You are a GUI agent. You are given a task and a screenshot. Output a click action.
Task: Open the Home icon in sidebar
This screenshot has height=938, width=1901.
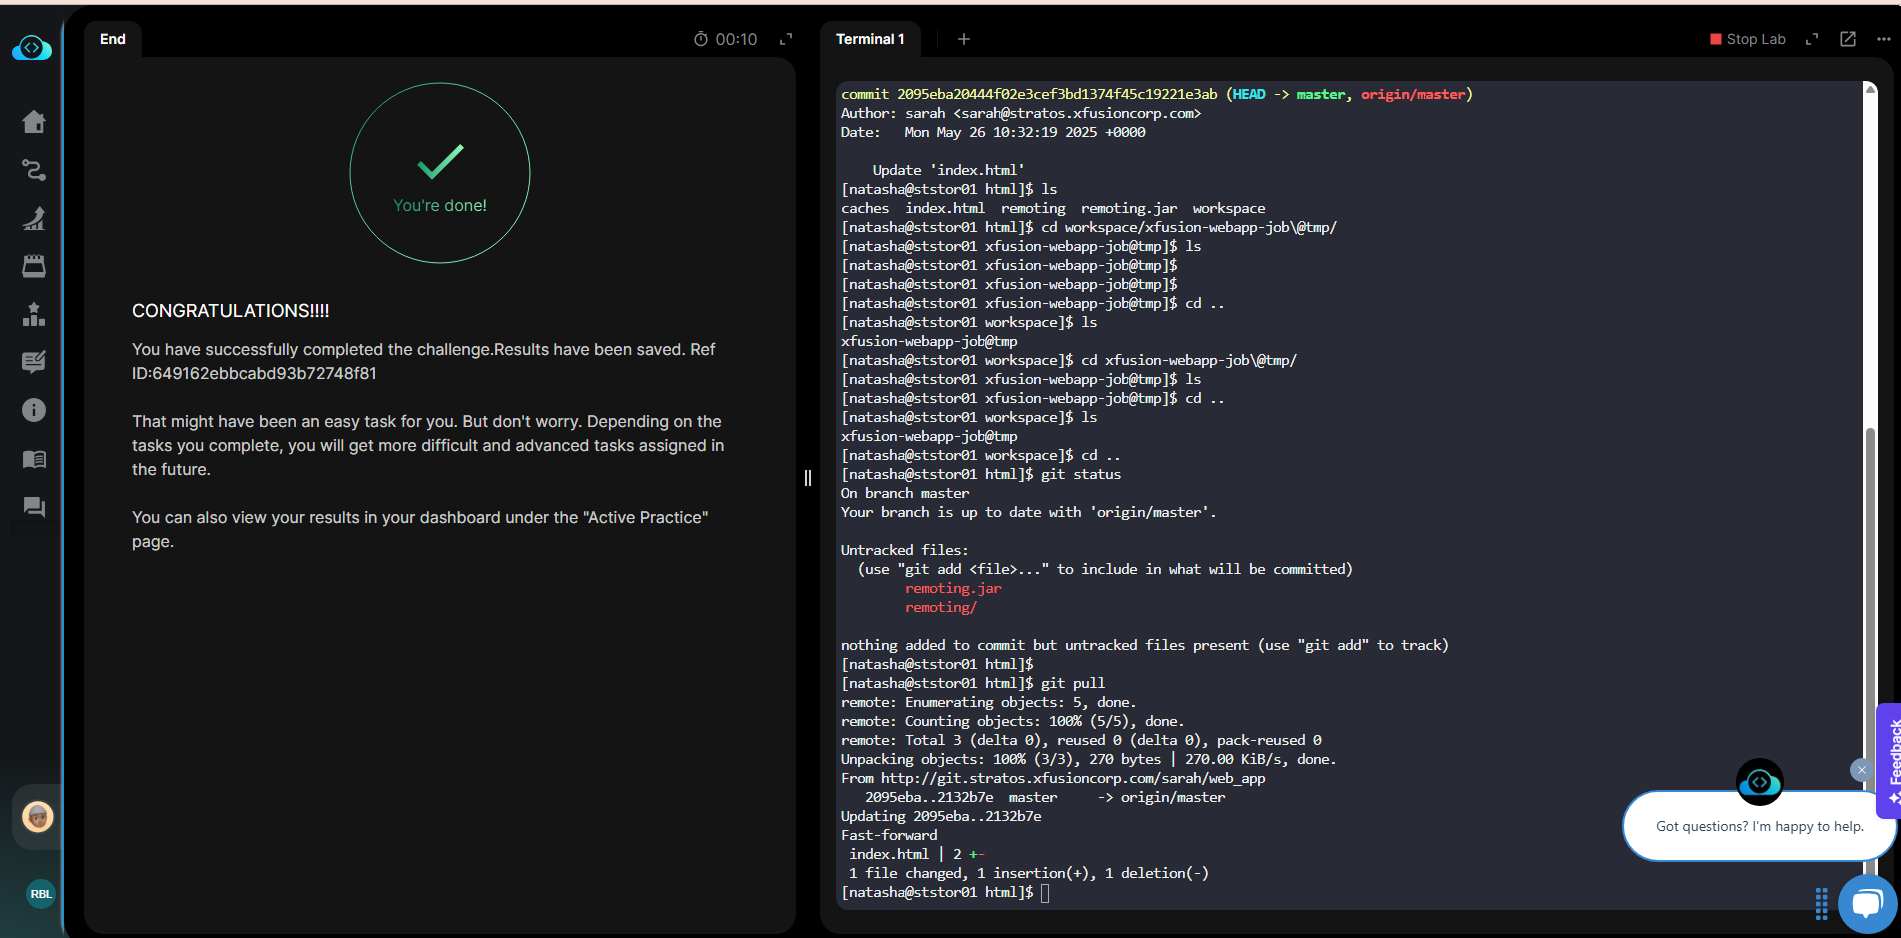click(x=34, y=122)
